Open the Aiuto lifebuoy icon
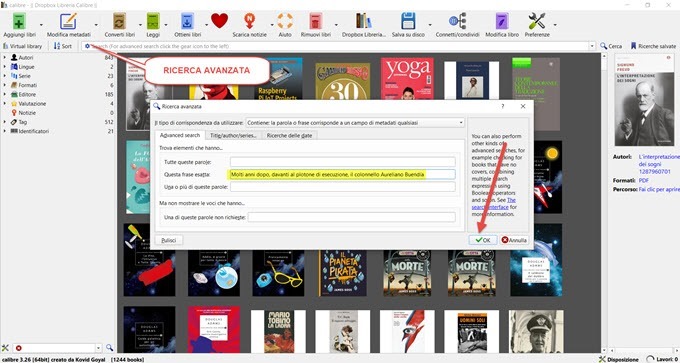The height and width of the screenshot is (363, 680). (x=285, y=21)
